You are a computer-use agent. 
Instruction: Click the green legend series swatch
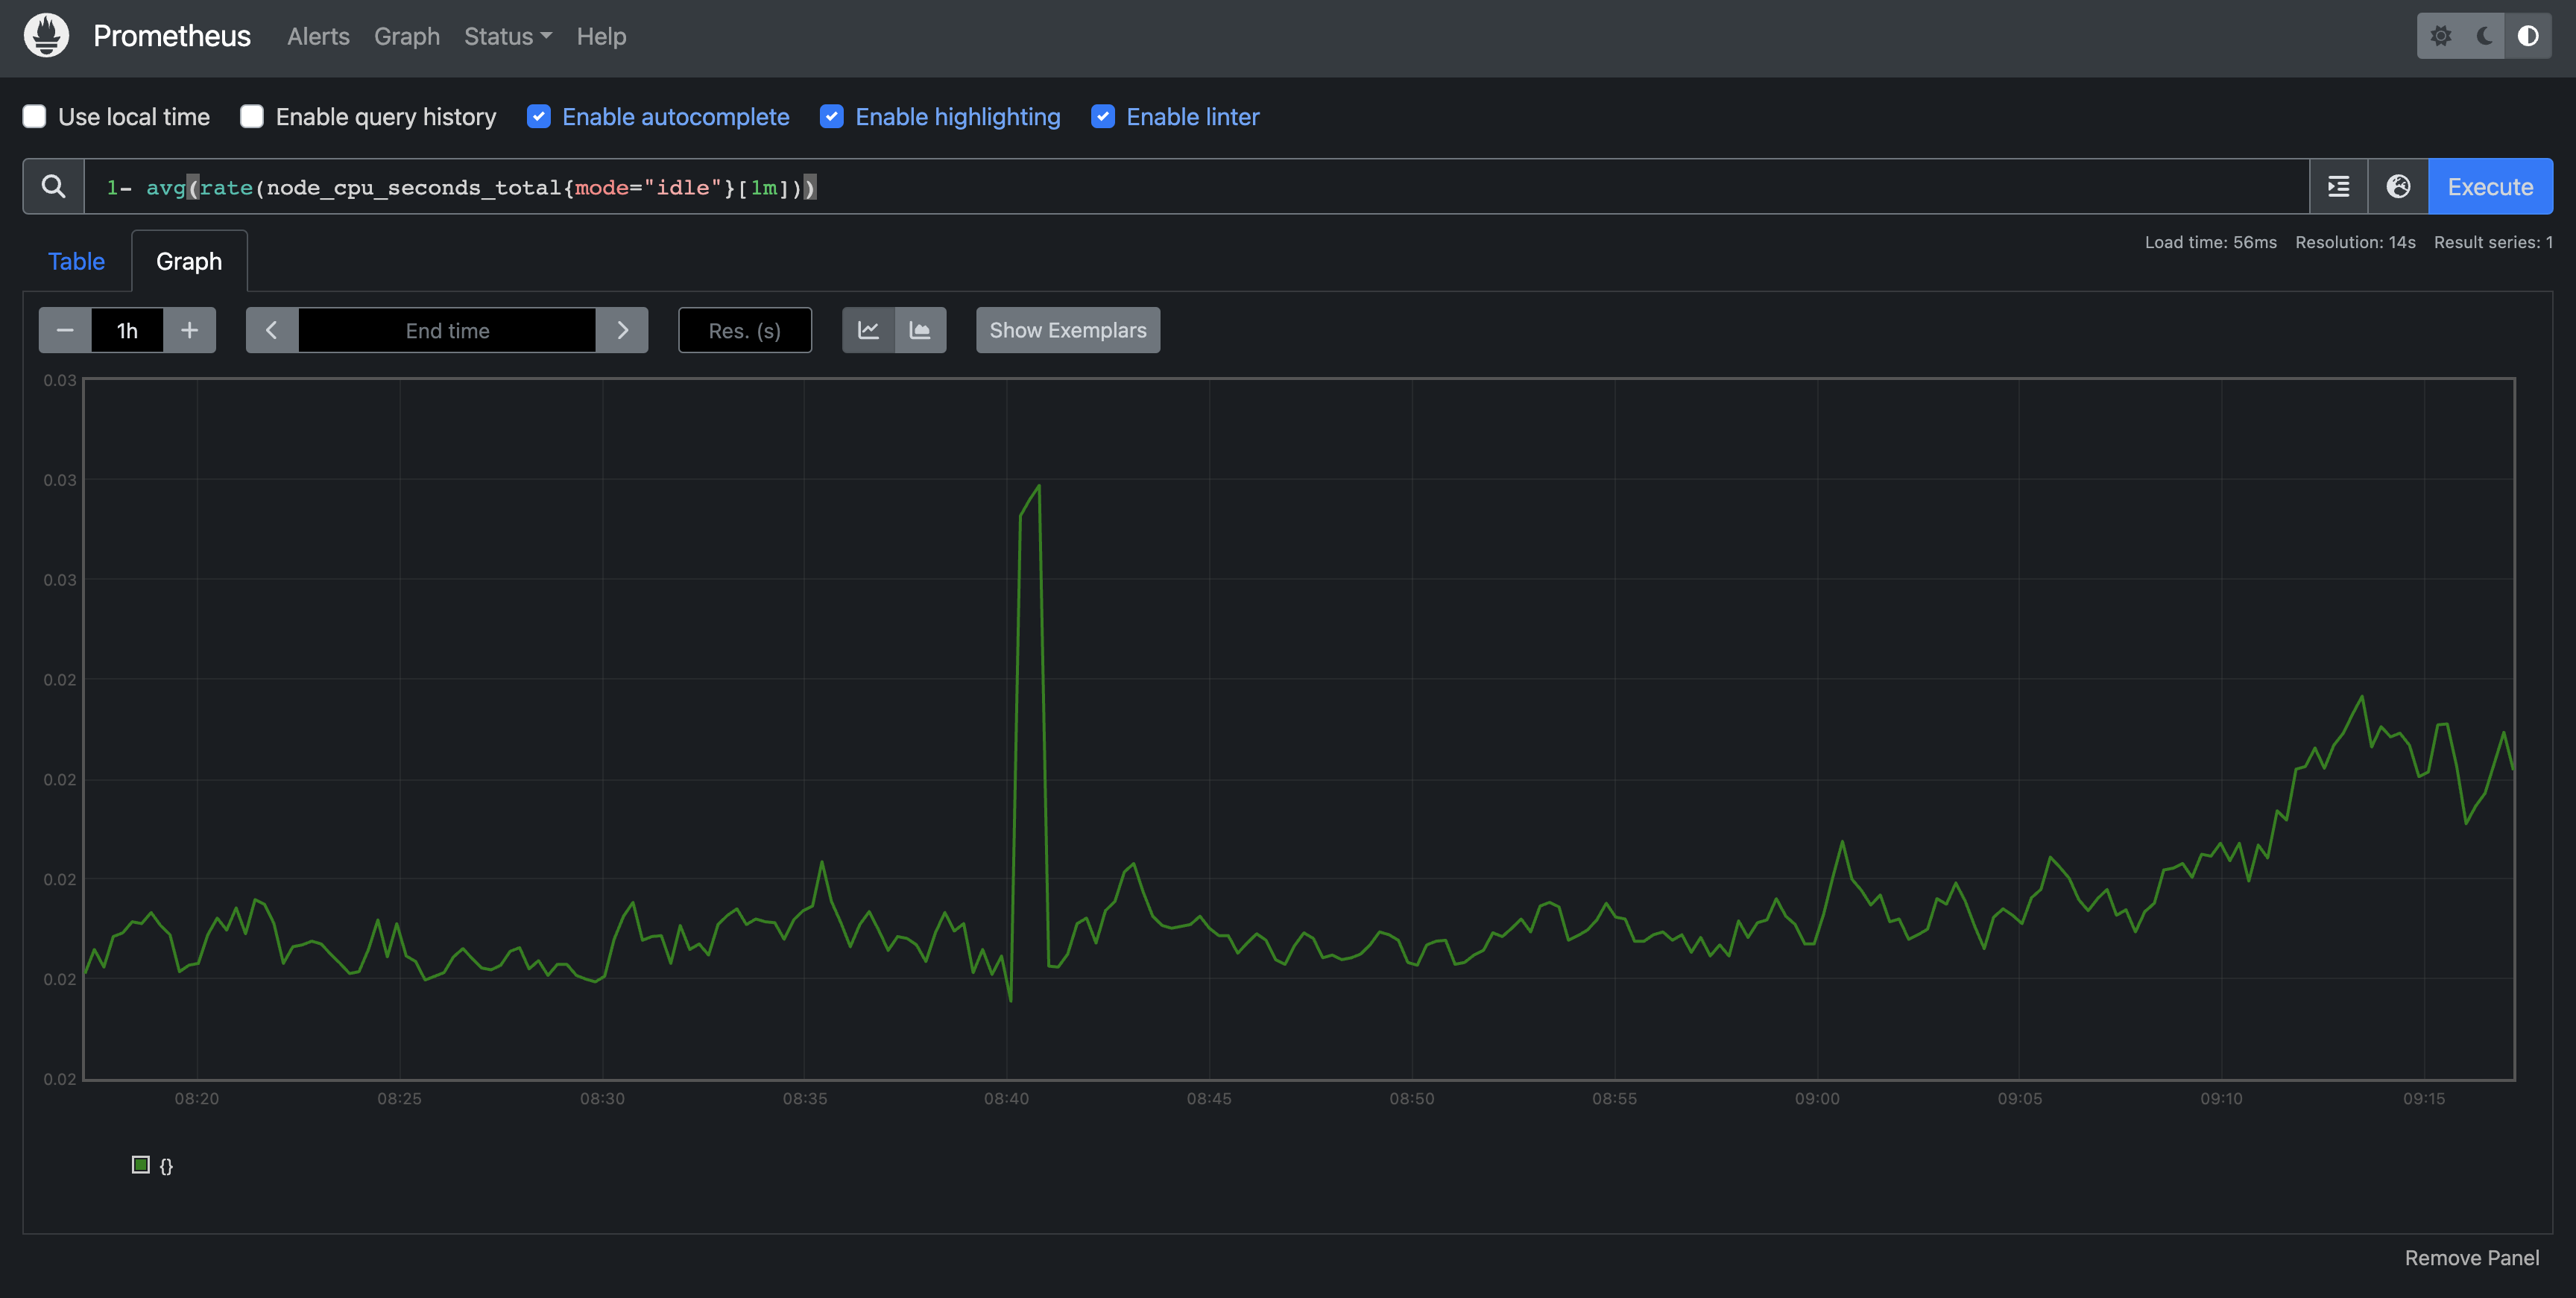pyautogui.click(x=141, y=1165)
